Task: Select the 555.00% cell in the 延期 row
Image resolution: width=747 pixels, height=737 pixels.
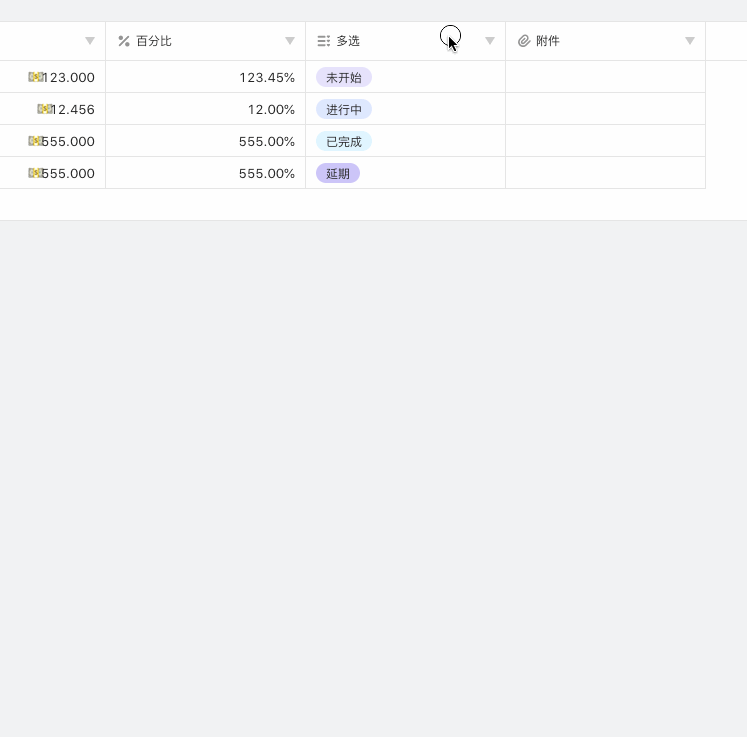Action: 205,172
